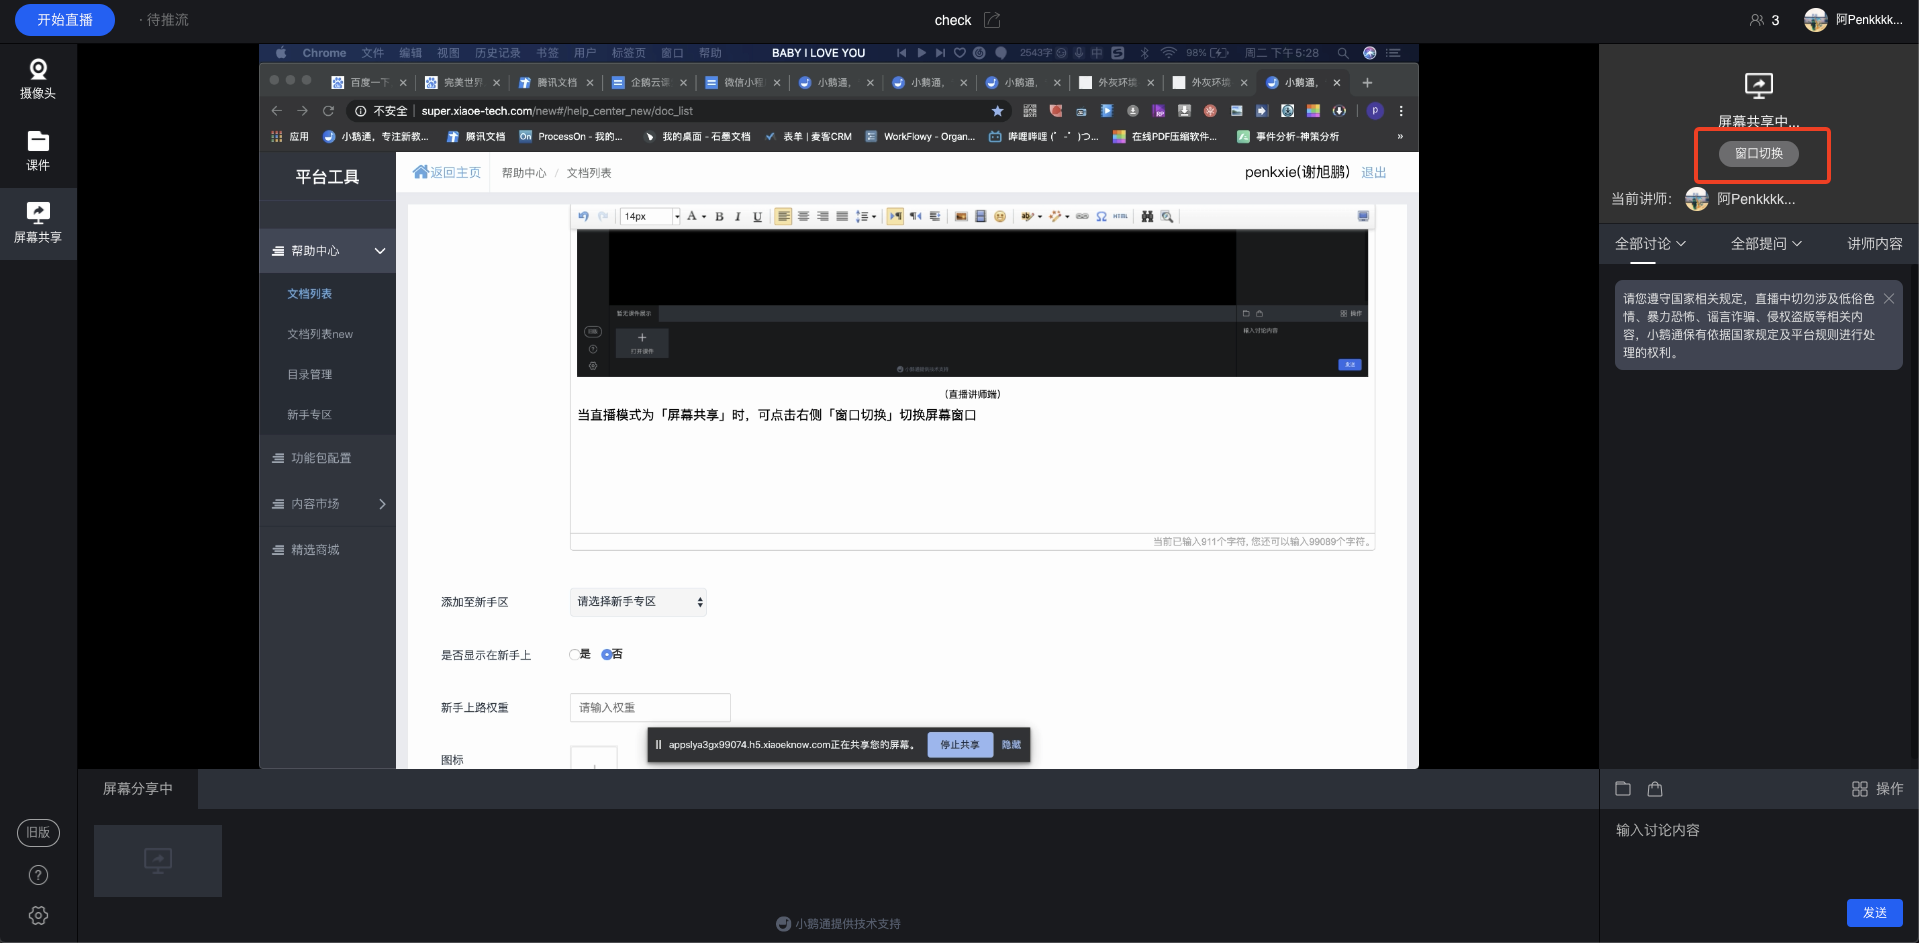The width and height of the screenshot is (1919, 944).
Task: Click the 发送 send button
Action: [1874, 913]
